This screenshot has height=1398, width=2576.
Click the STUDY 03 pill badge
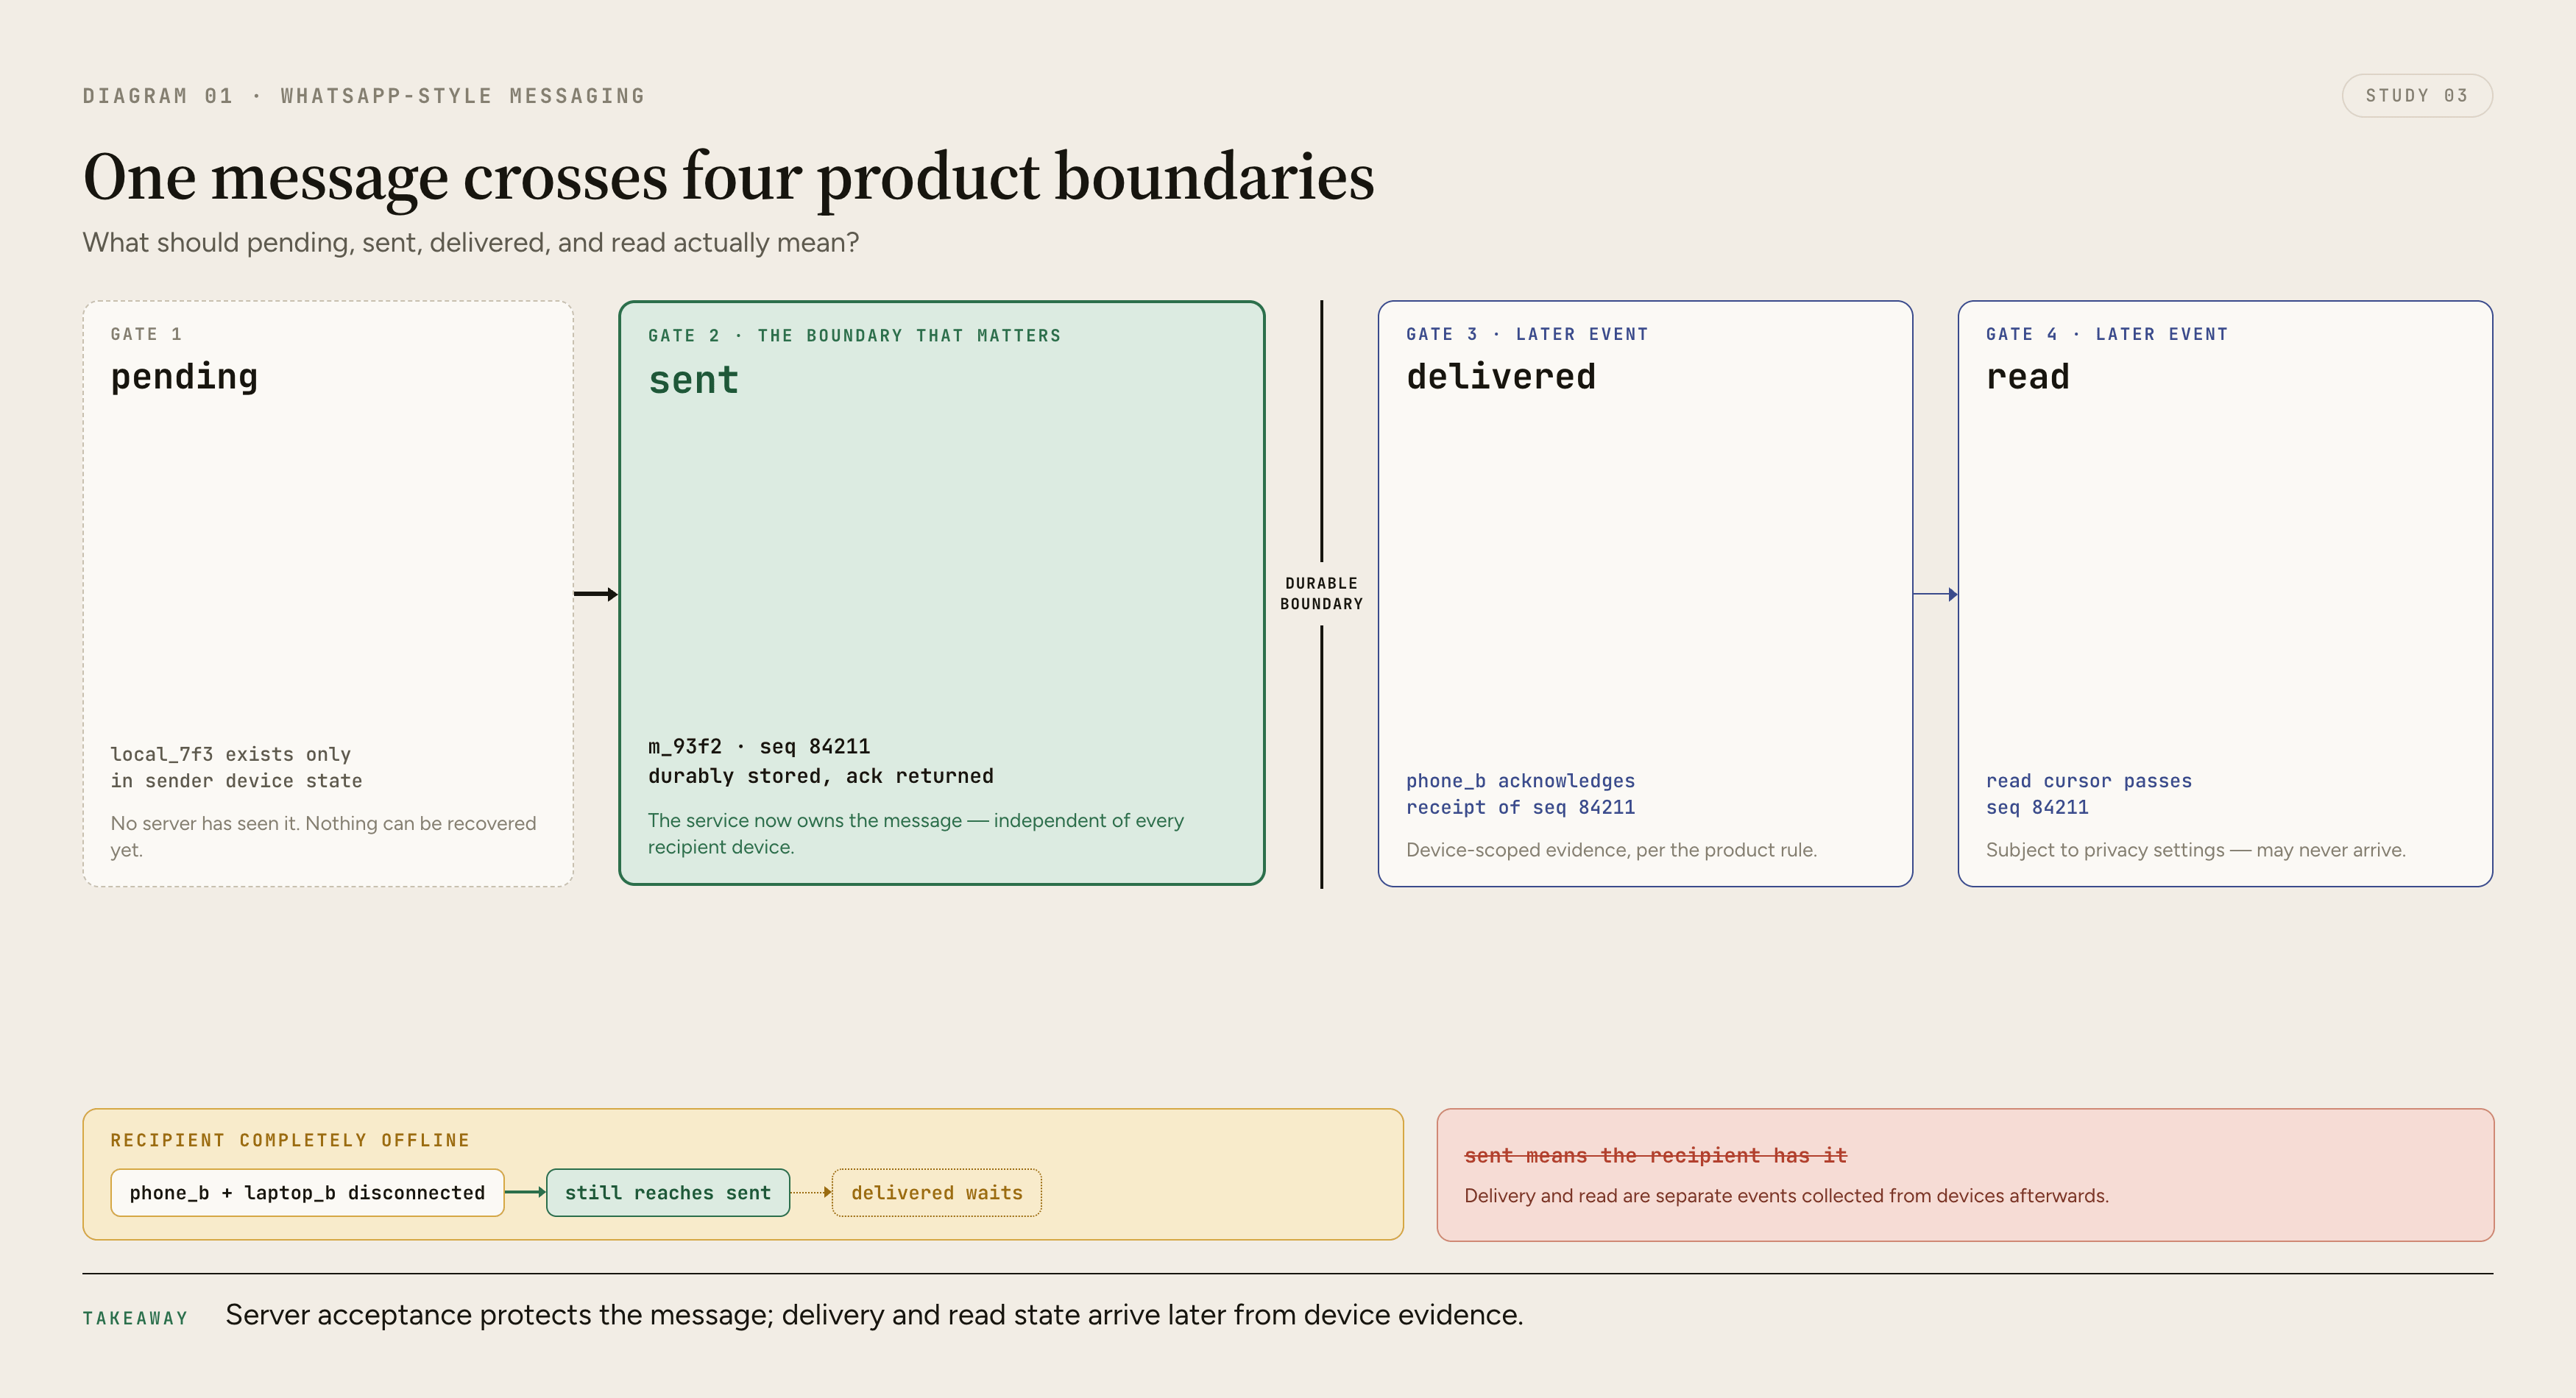(x=2416, y=96)
